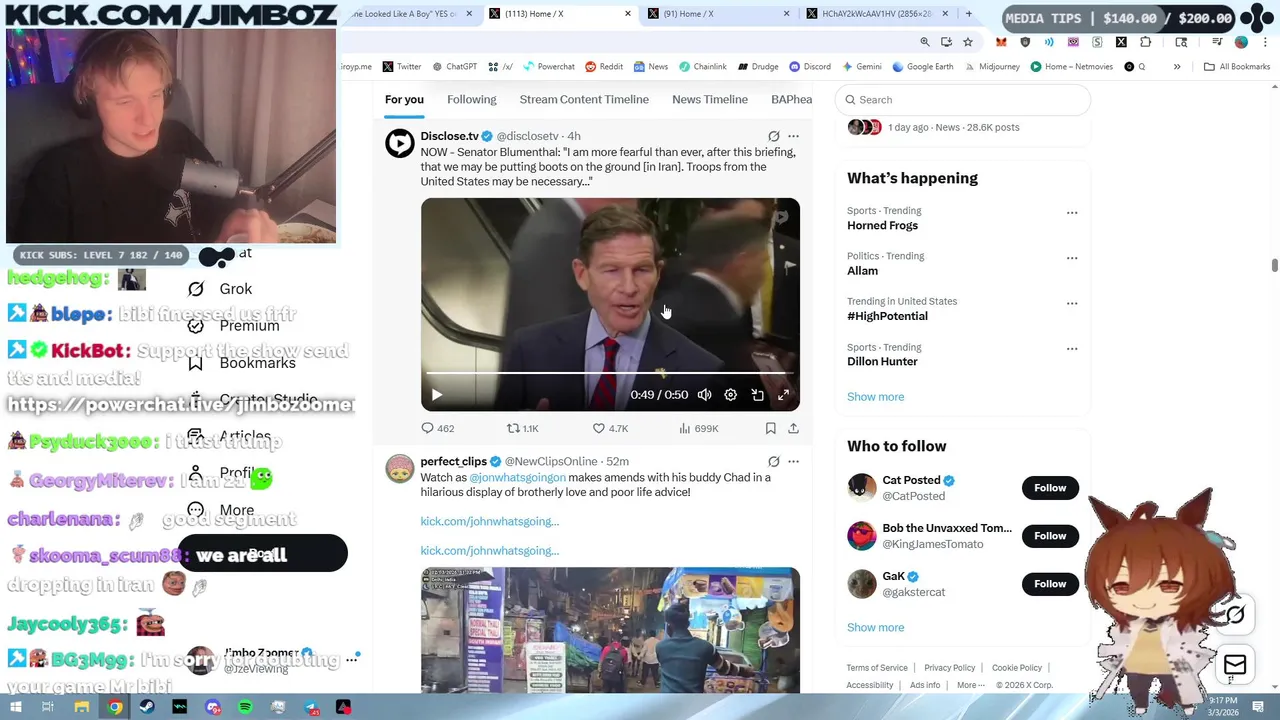
Task: Open the Stream Content Timeline tab
Action: click(x=584, y=99)
